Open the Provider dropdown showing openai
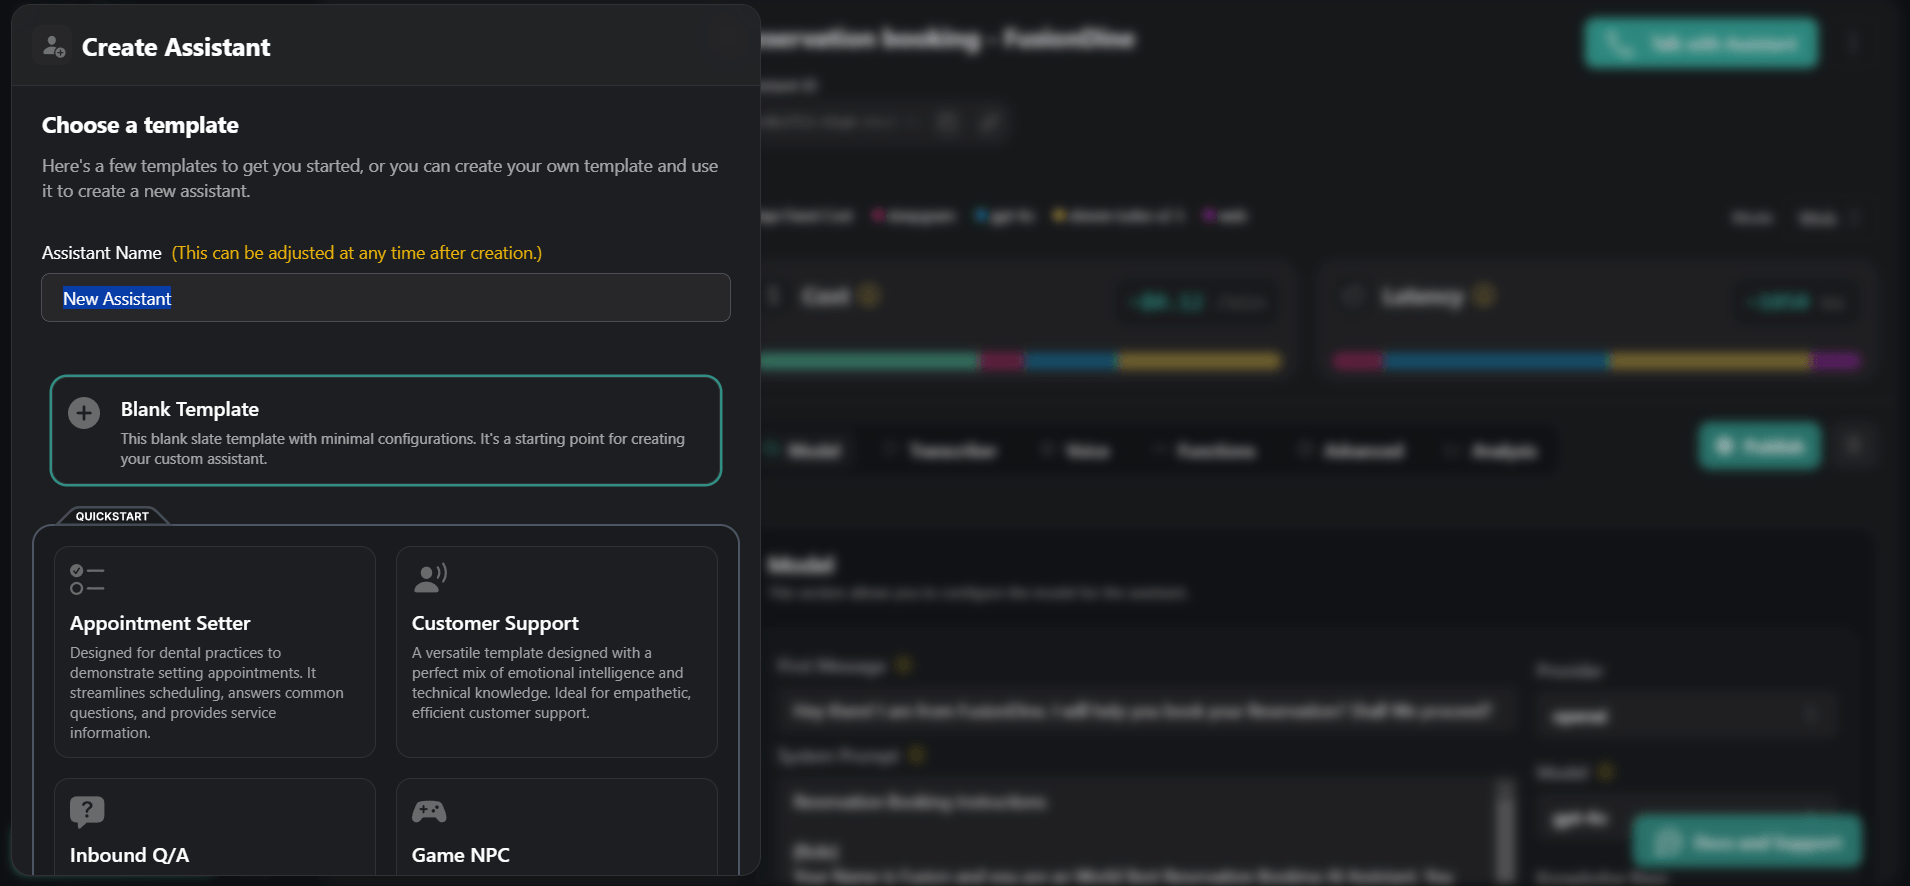Screen dimensions: 1910x886 1690,716
